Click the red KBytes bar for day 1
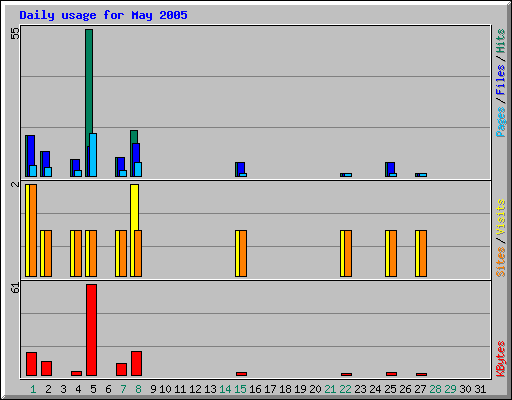This screenshot has height=400, width=512. pyautogui.click(x=31, y=364)
